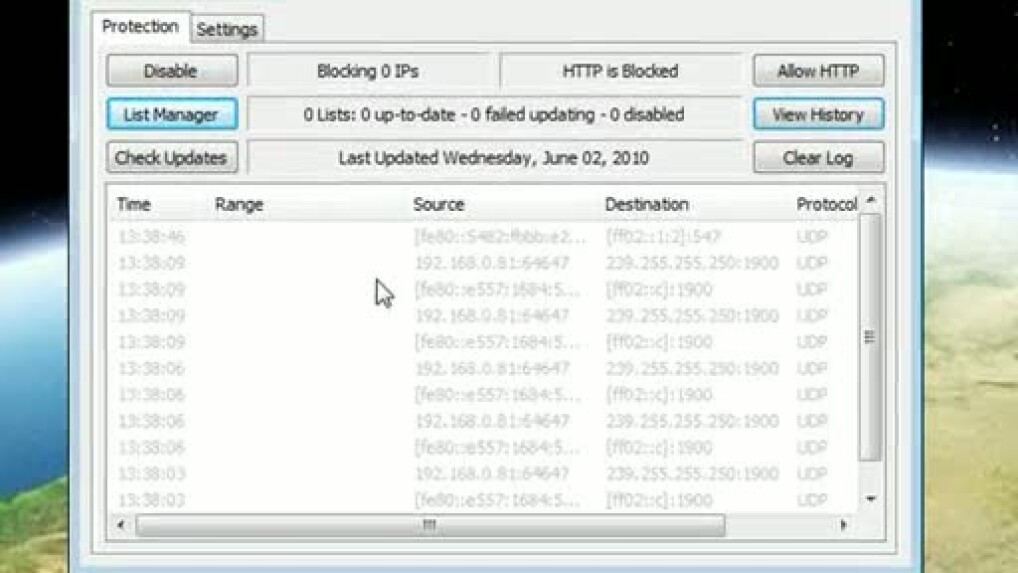Clear the log entries

[x=818, y=158]
